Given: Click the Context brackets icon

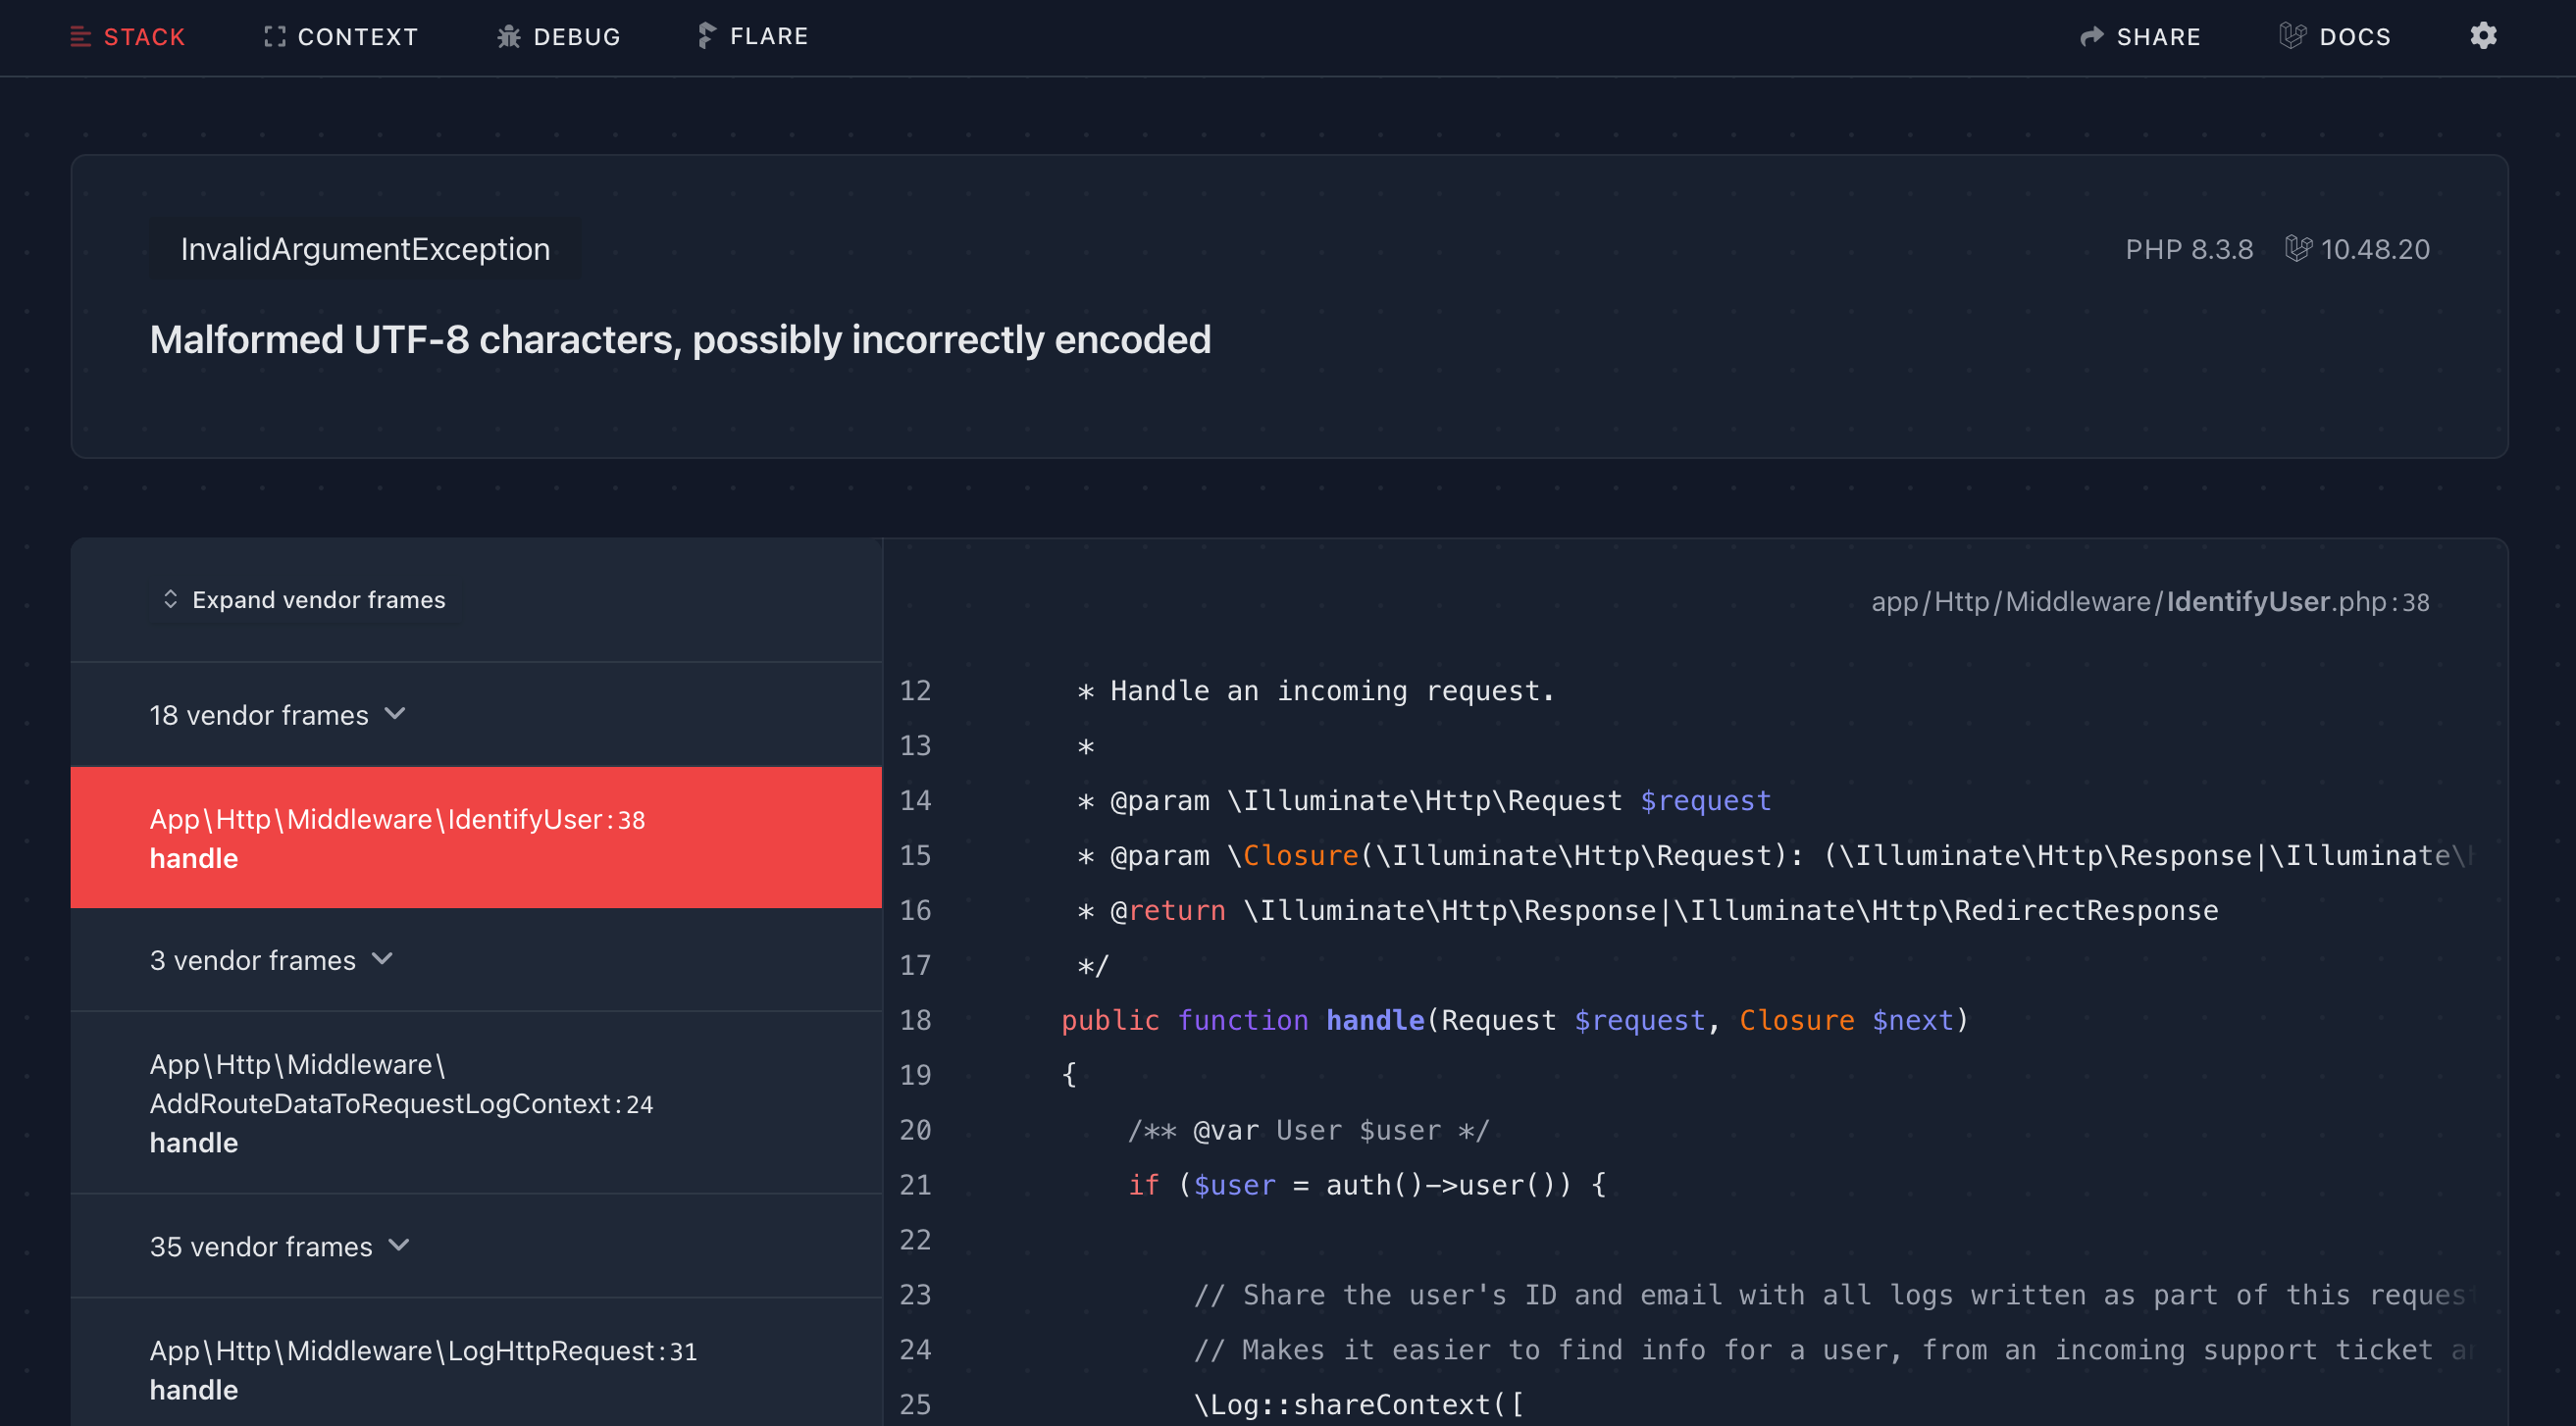Looking at the screenshot, I should click(274, 37).
